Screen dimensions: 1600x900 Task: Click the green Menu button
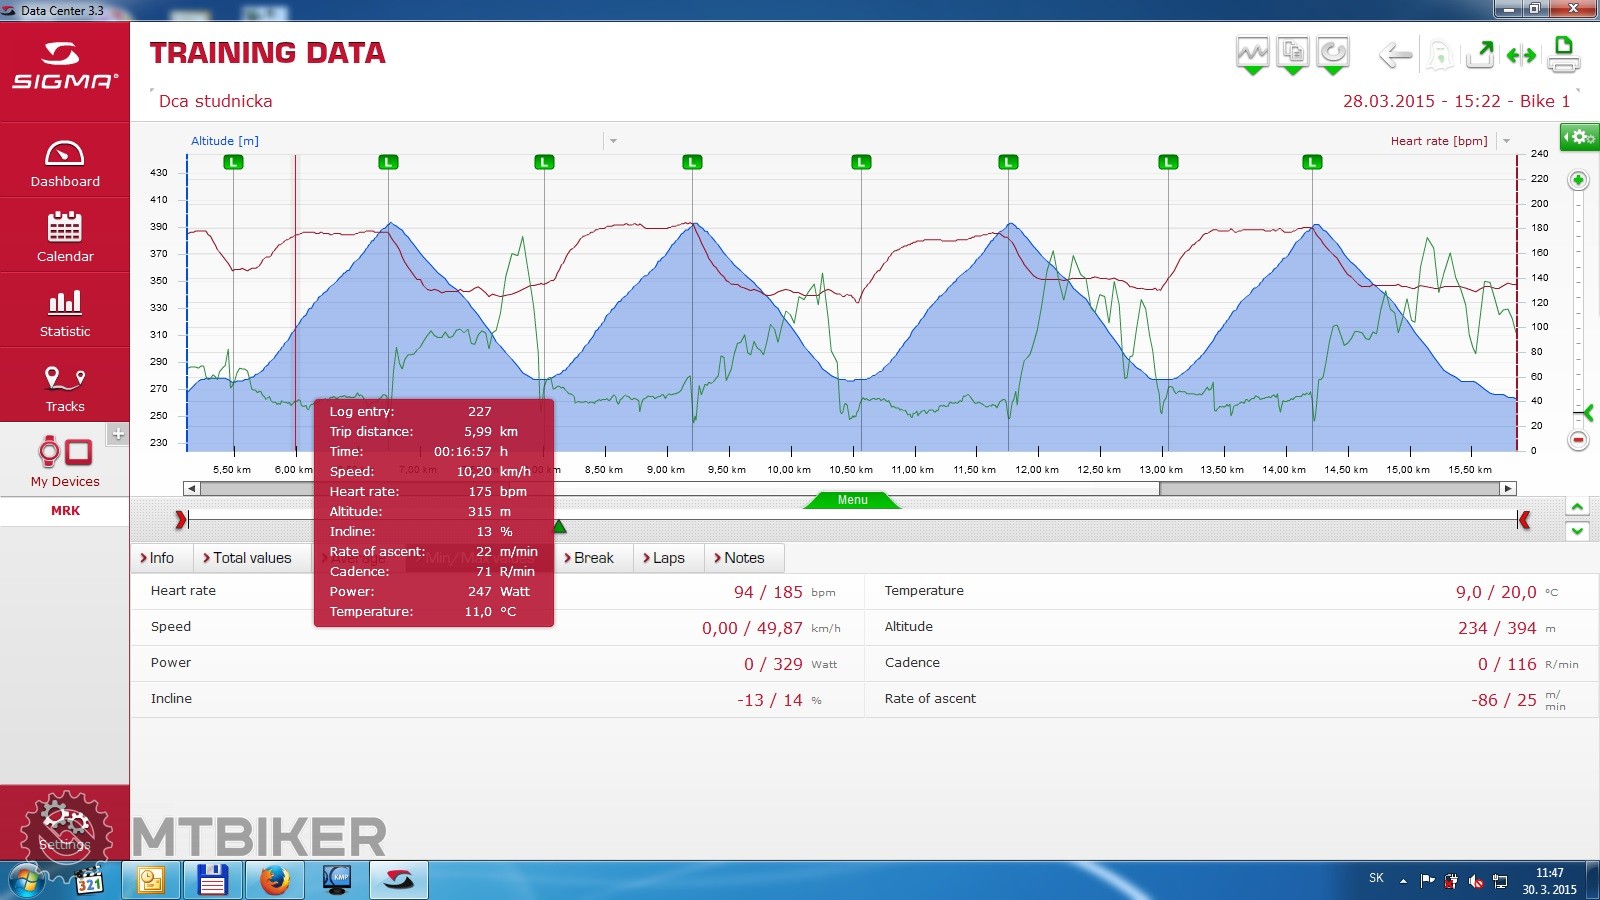852,500
